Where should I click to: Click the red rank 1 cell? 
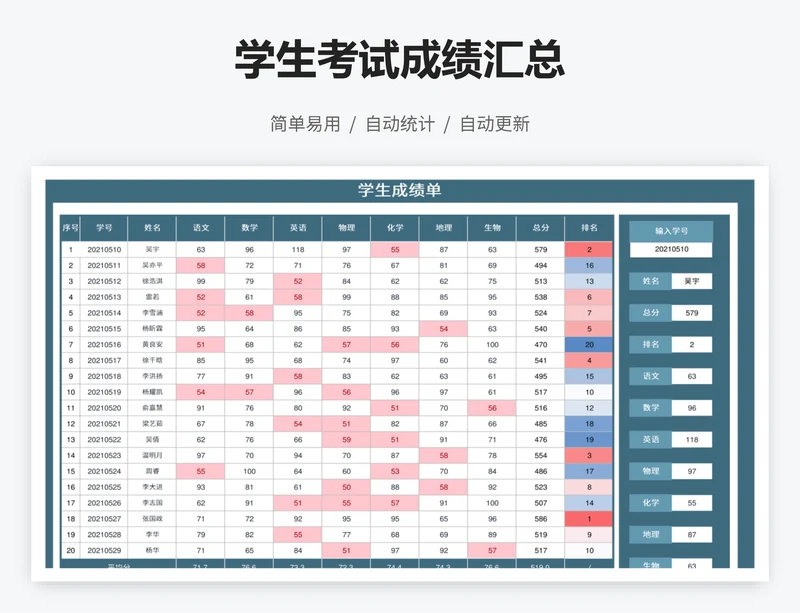pos(589,519)
